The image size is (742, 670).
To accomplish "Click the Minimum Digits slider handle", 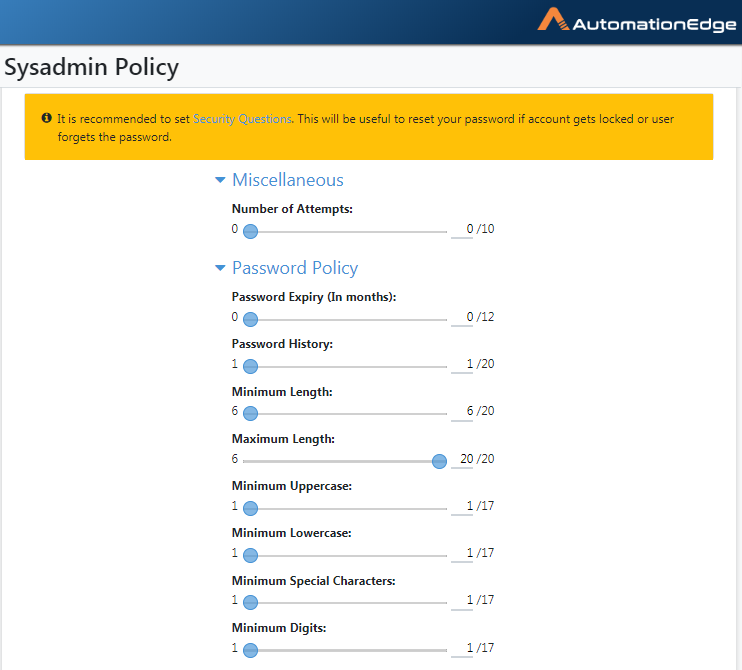I will [x=250, y=650].
